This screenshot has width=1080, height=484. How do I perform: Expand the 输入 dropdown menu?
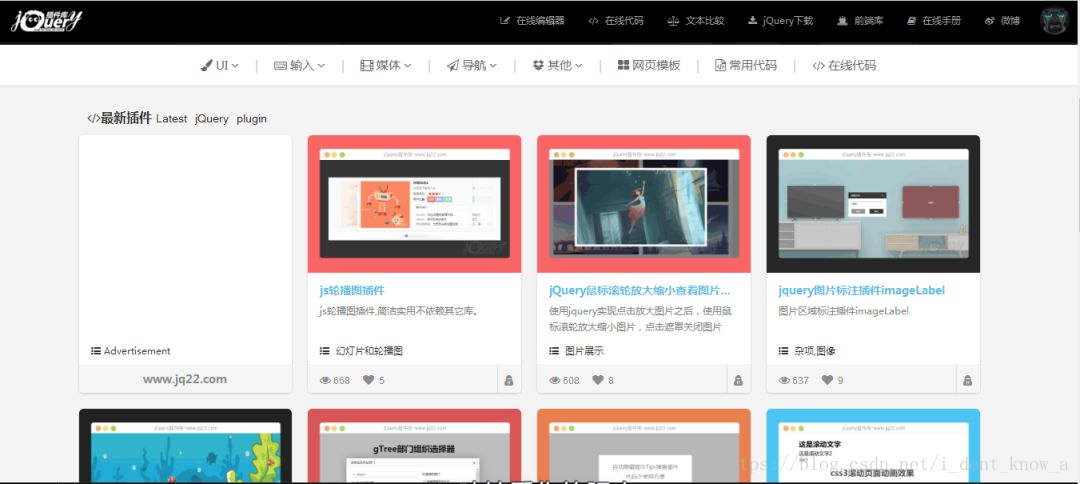point(300,65)
